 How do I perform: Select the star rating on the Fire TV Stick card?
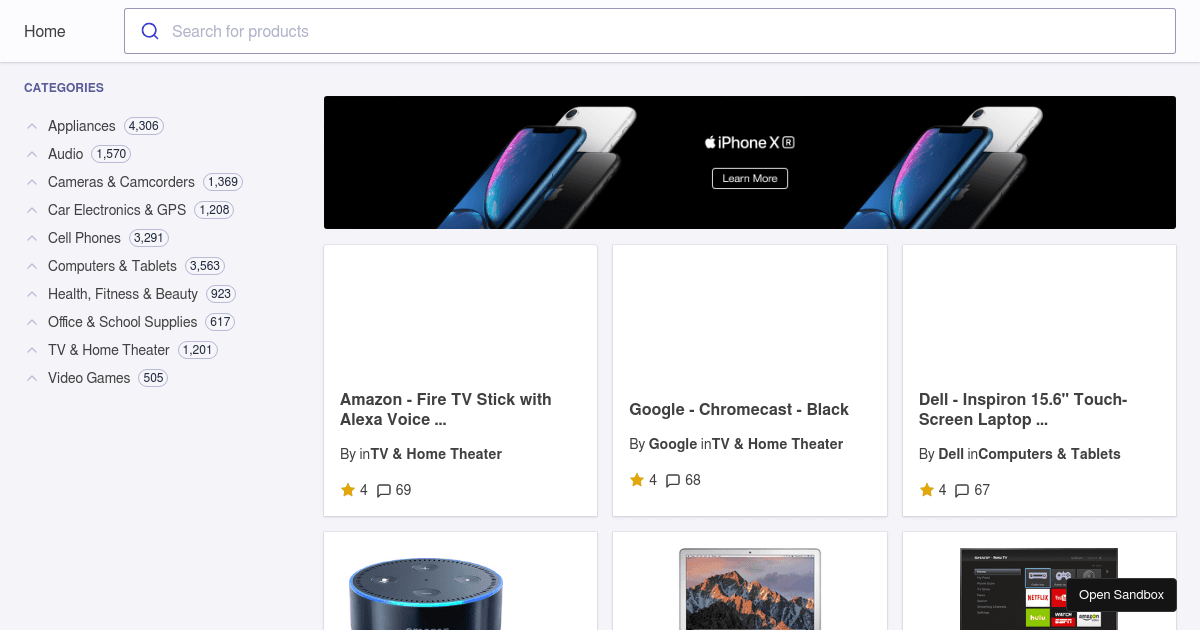(345, 490)
